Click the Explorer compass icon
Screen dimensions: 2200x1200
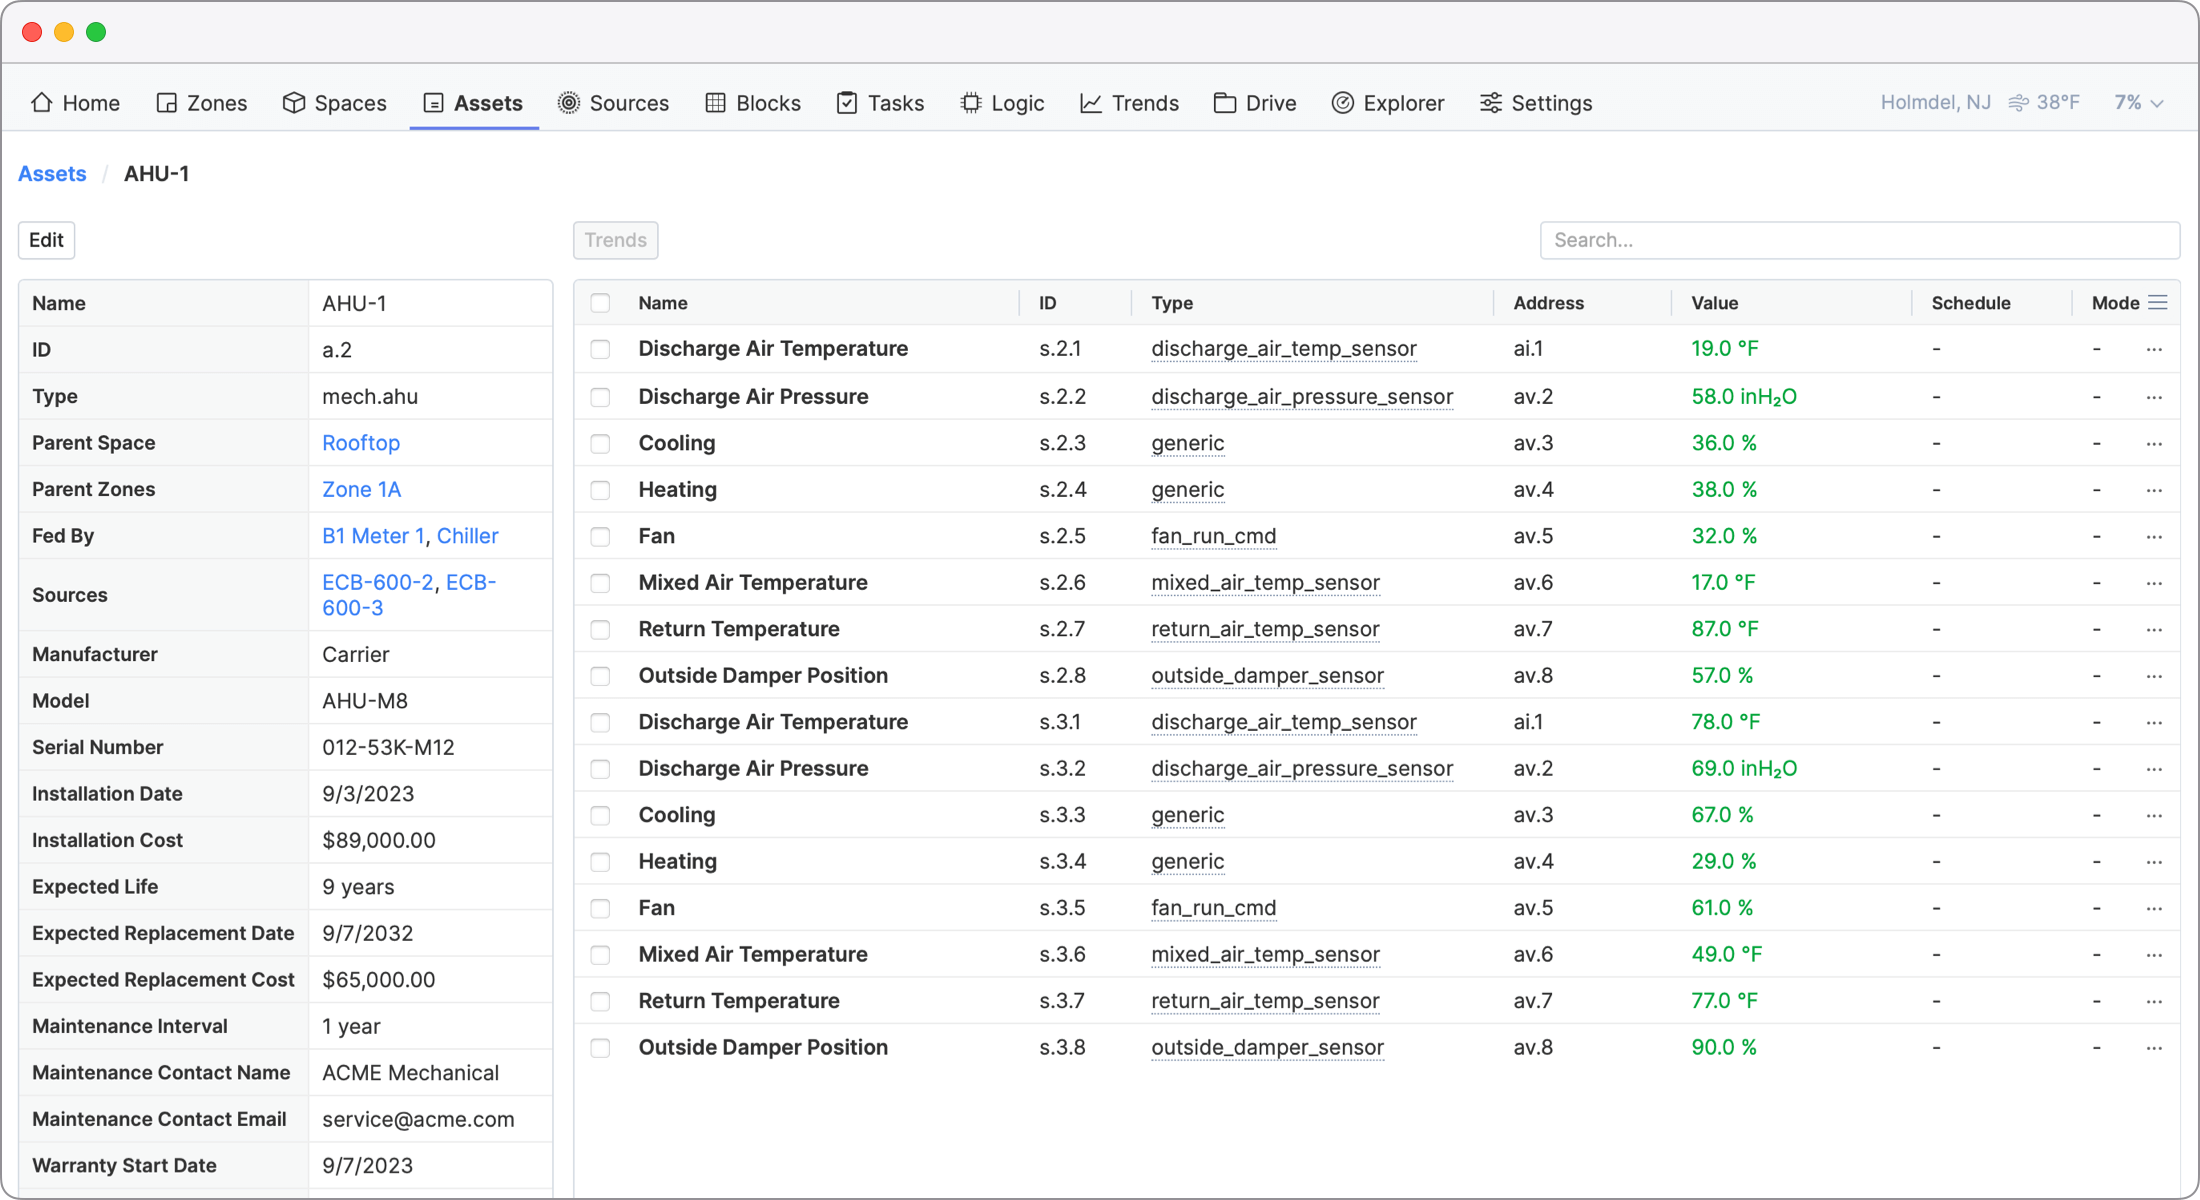click(1342, 103)
